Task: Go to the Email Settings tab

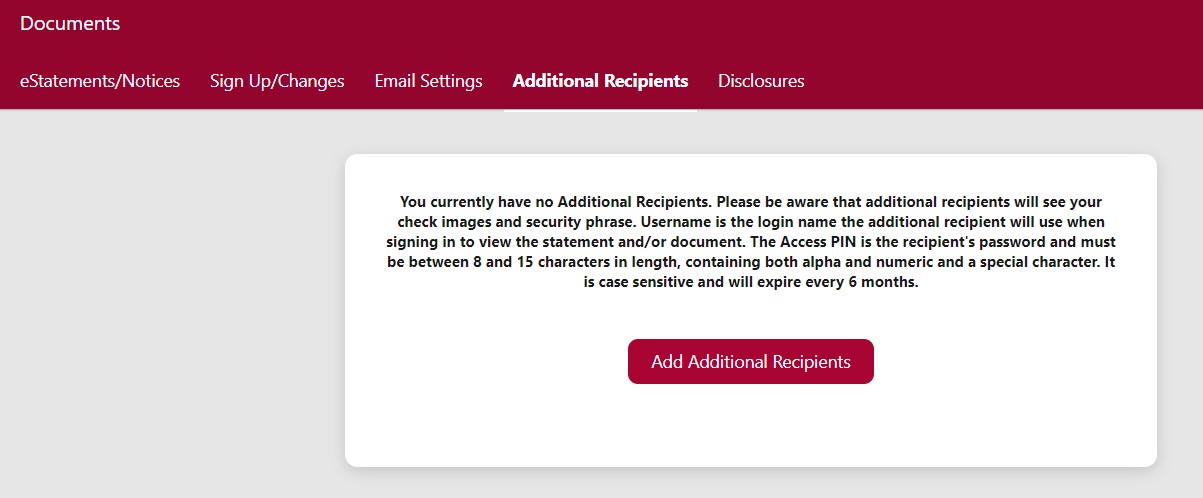Action: click(x=428, y=81)
